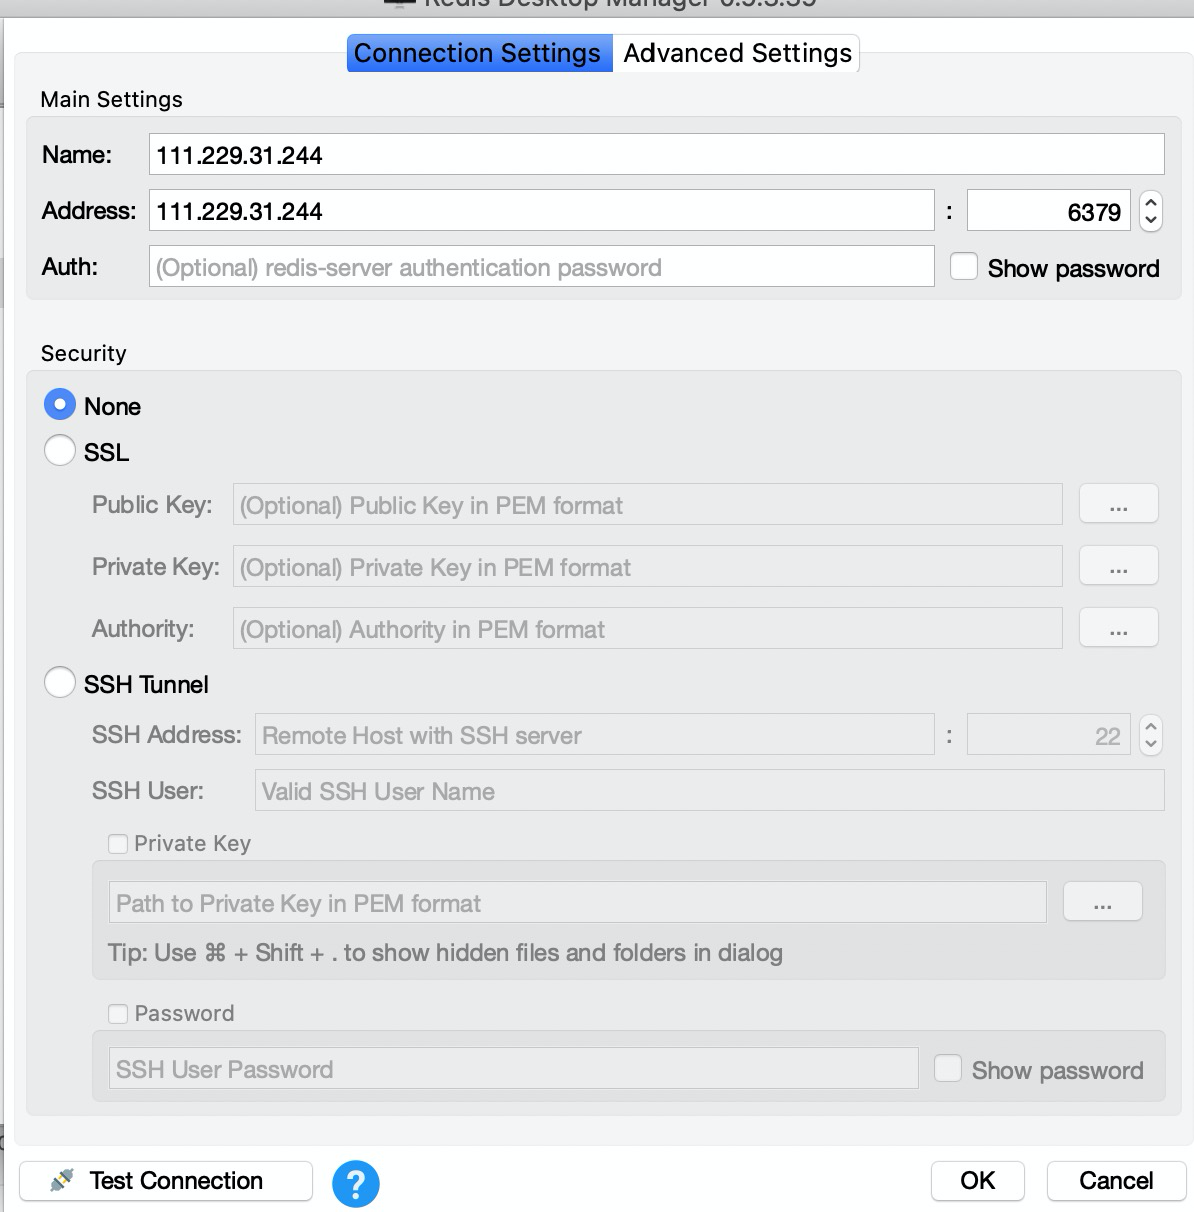Viewport: 1194px width, 1212px height.
Task: Browse for Authority PEM file
Action: [x=1119, y=628]
